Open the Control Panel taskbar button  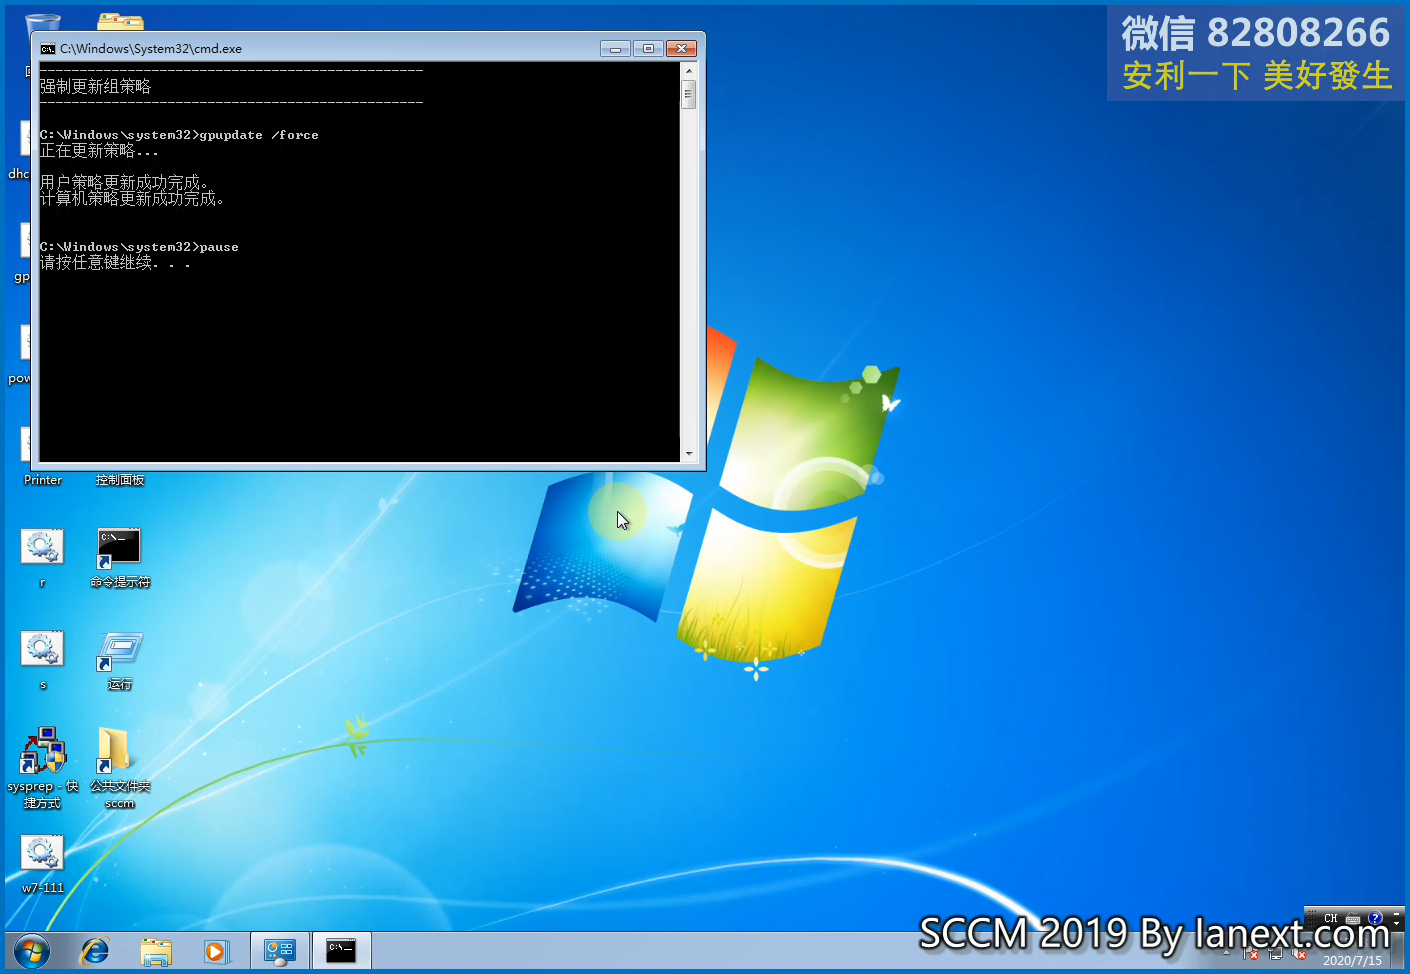pos(279,951)
